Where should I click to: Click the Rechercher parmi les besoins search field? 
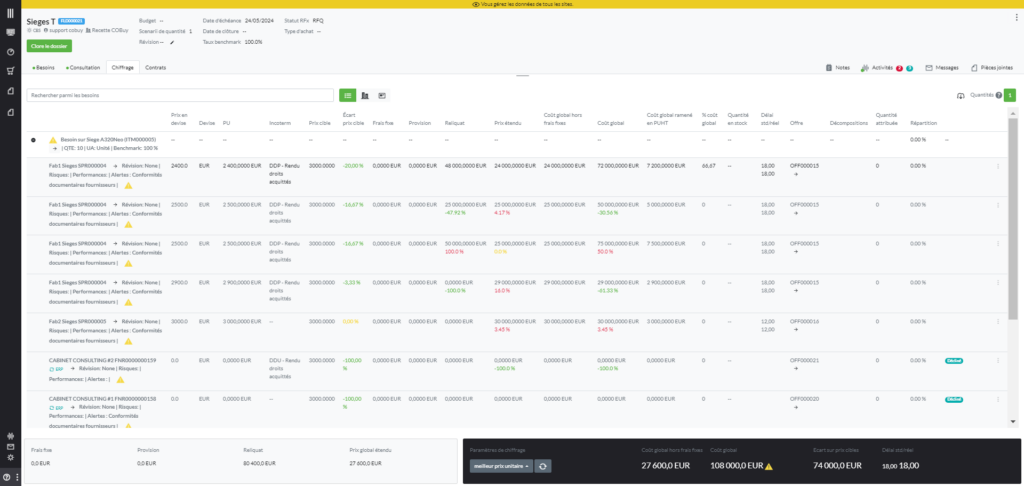[180, 95]
